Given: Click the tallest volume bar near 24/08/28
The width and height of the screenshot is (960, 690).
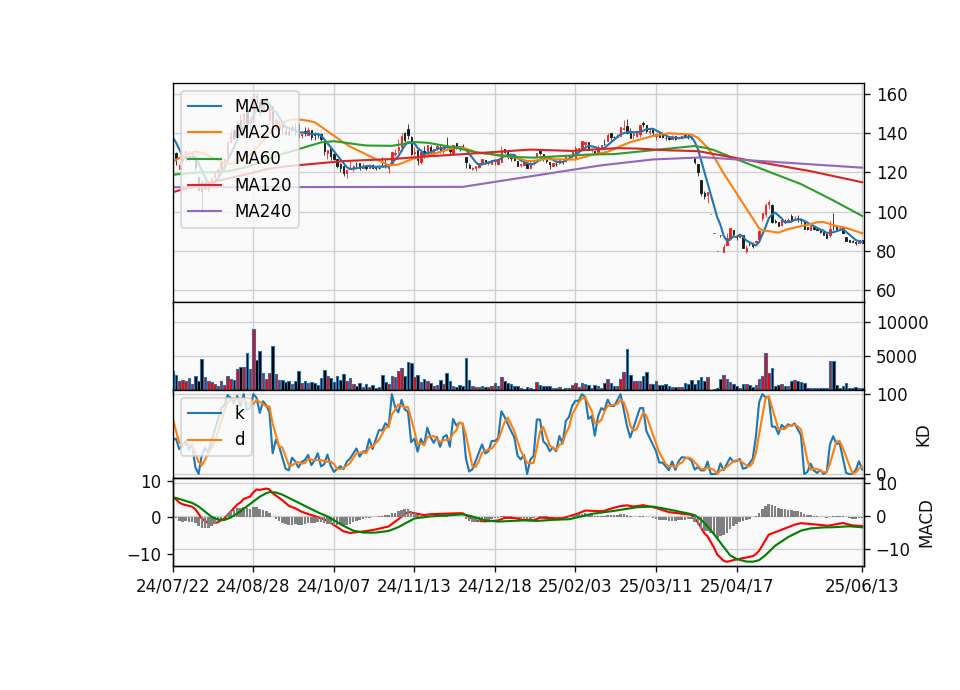Looking at the screenshot, I should pyautogui.click(x=254, y=359).
